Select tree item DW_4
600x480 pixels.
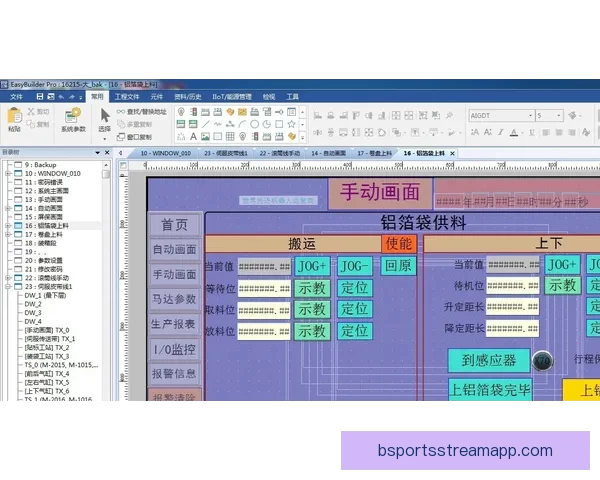[33, 322]
